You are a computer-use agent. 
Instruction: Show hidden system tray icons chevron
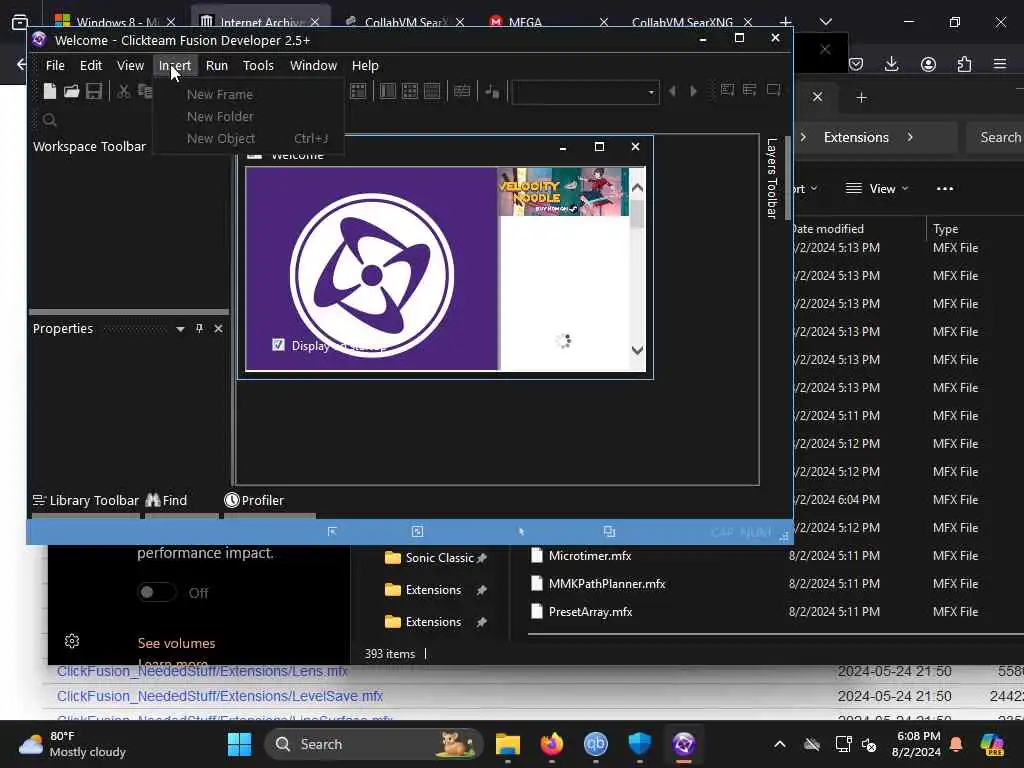(x=780, y=744)
